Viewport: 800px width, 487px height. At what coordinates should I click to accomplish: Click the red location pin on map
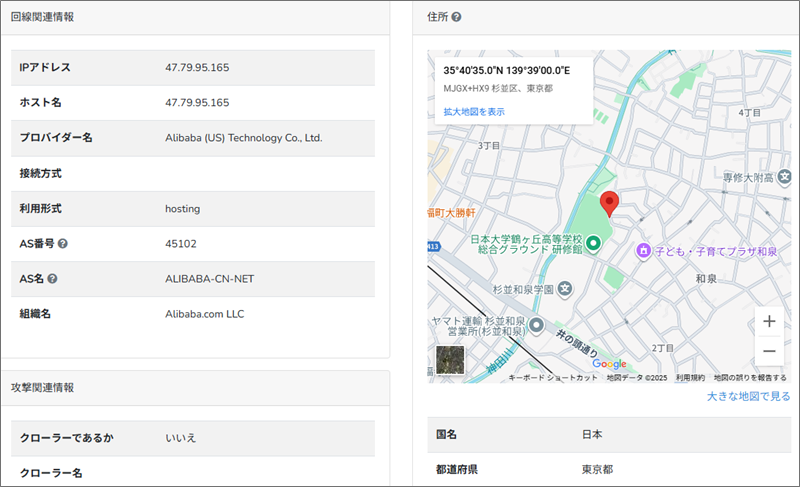point(609,204)
